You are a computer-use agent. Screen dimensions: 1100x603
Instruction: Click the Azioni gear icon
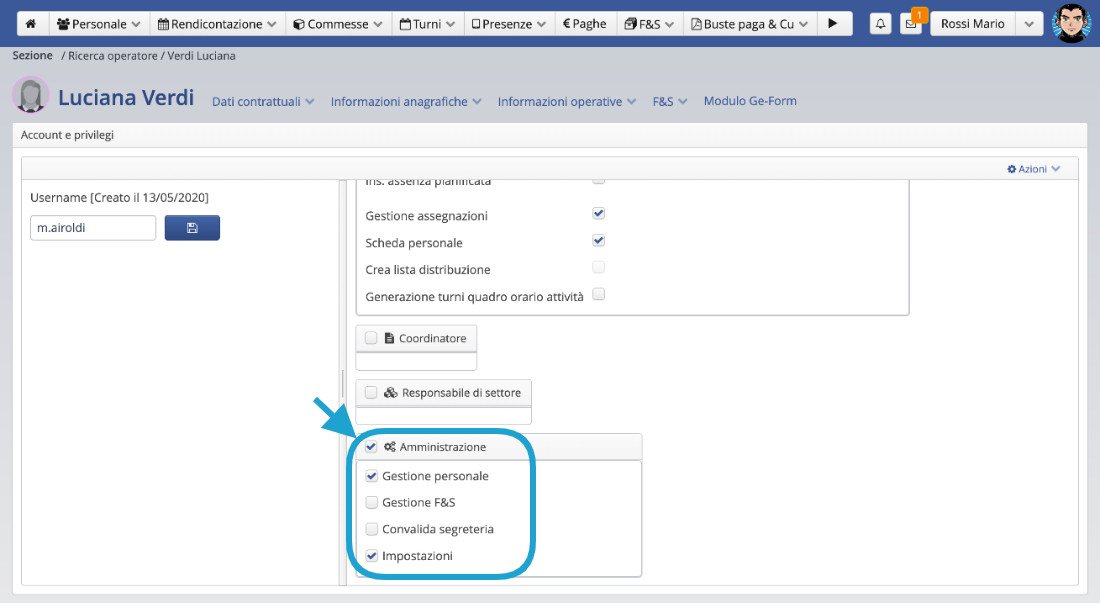point(1012,169)
